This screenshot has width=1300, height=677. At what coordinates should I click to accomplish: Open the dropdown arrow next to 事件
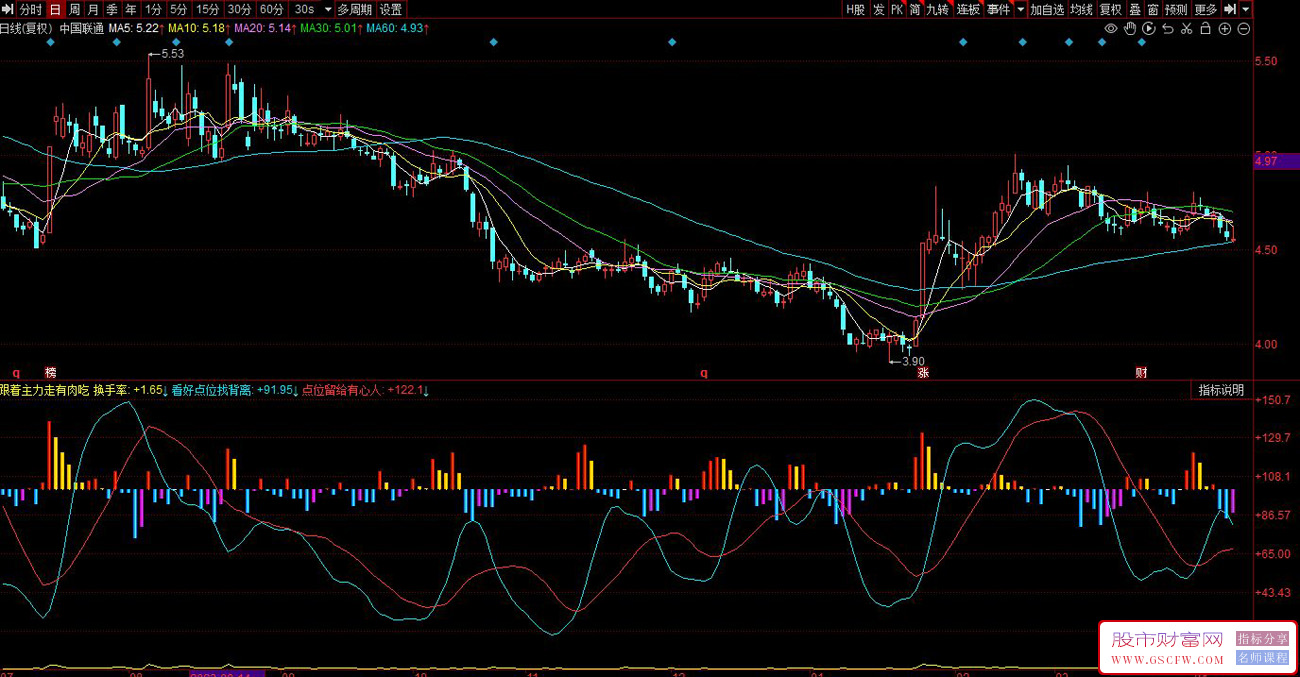[1021, 9]
